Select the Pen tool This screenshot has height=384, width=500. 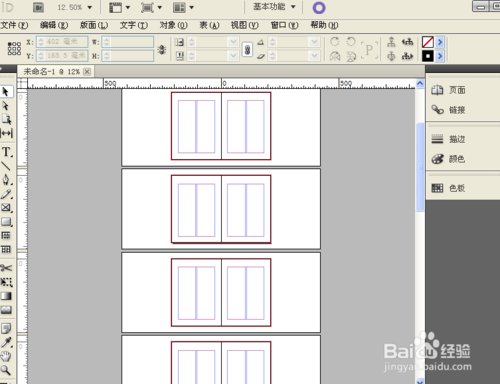(6, 180)
